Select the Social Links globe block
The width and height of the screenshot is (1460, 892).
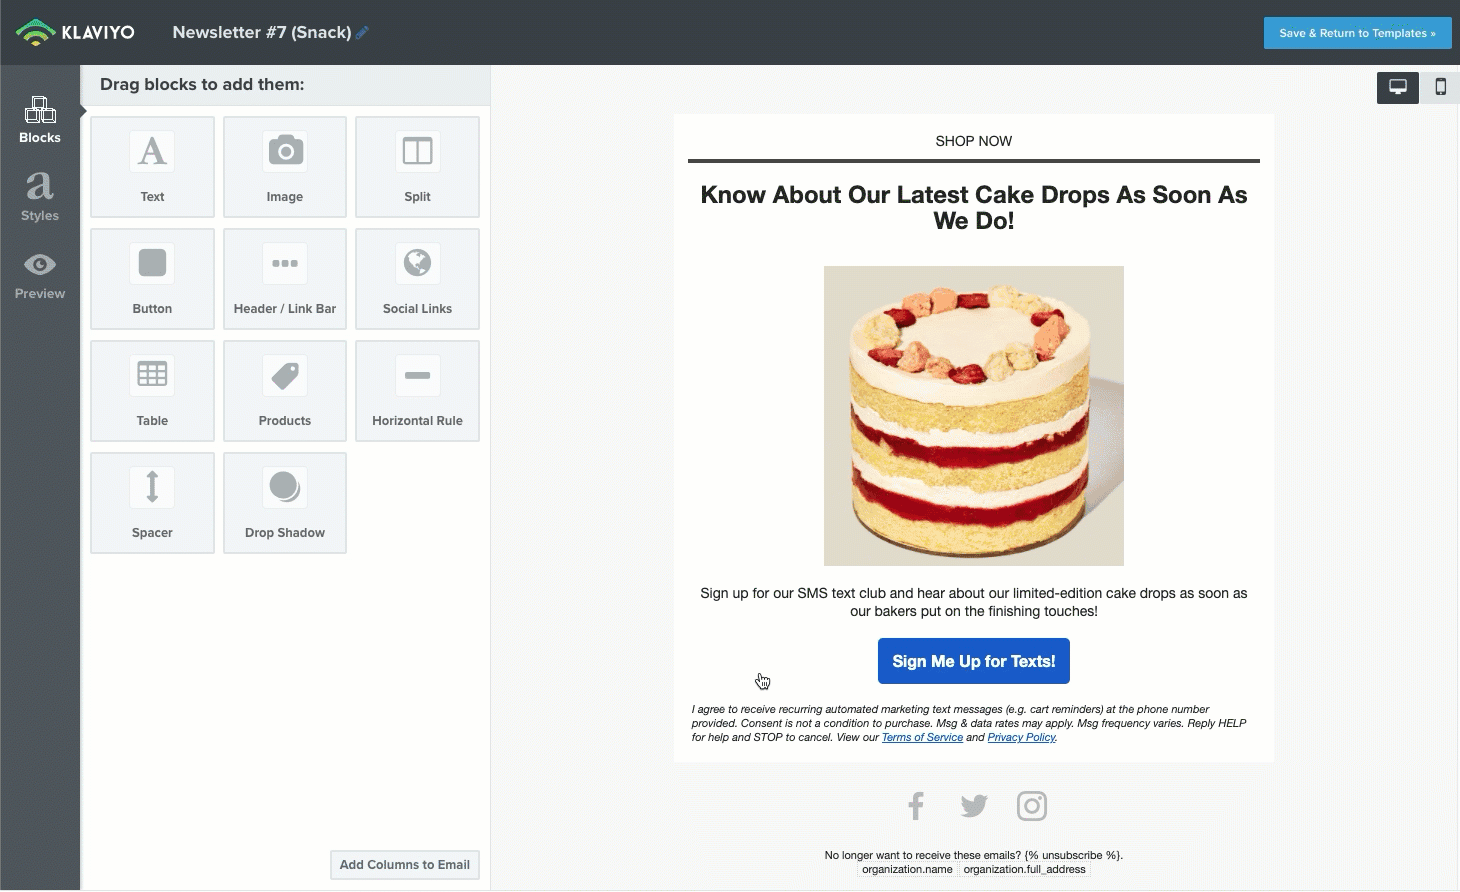pos(417,278)
